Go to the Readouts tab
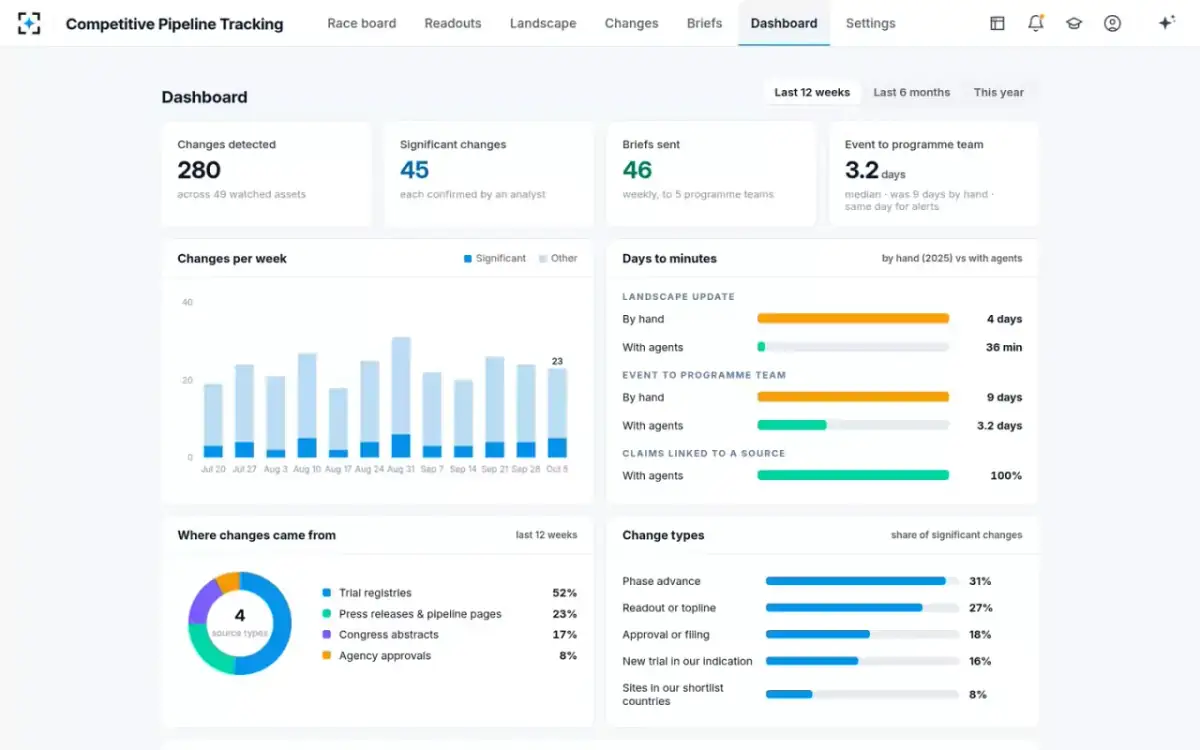This screenshot has width=1200, height=750. (453, 23)
